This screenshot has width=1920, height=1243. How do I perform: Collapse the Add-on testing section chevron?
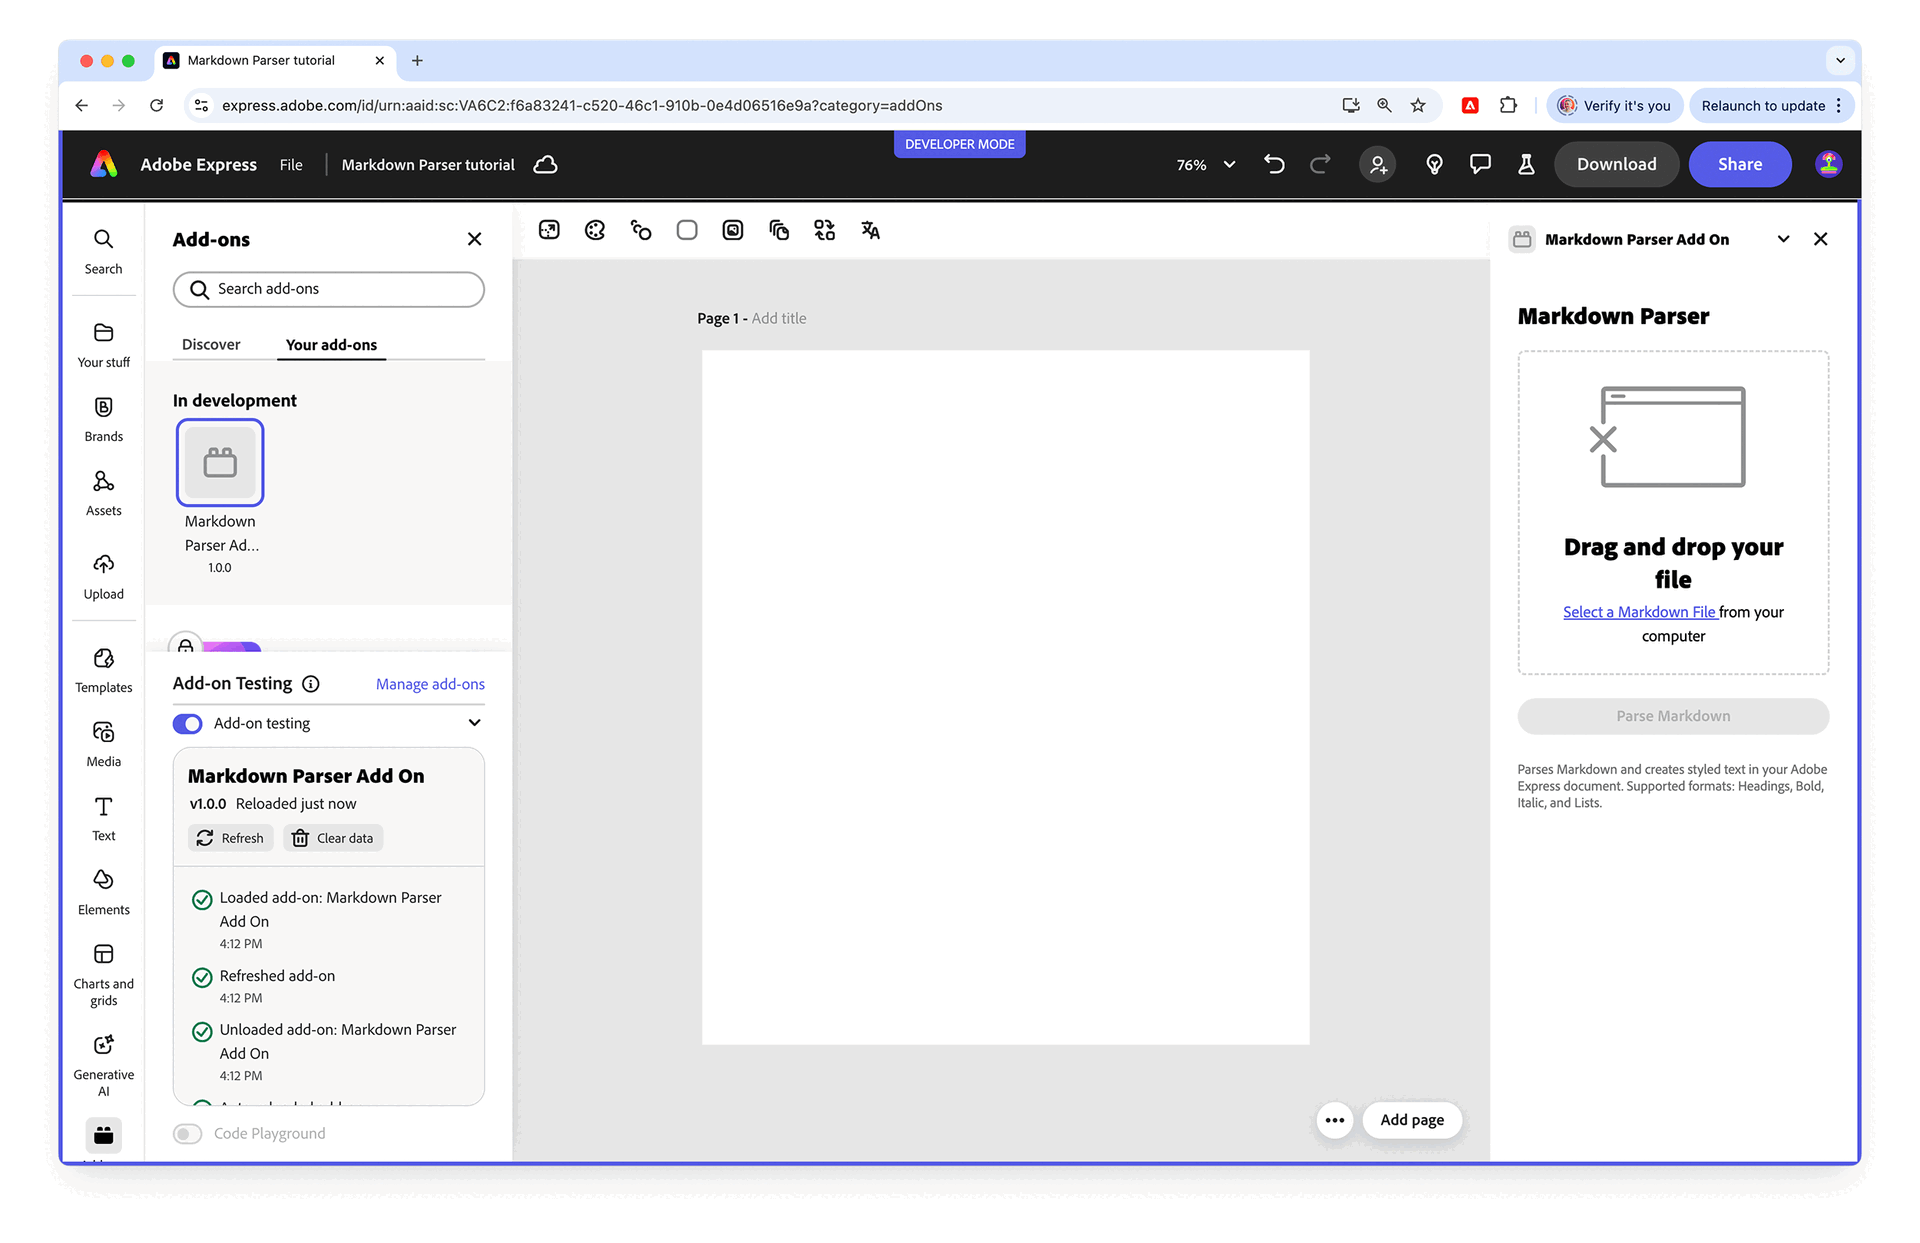coord(475,722)
